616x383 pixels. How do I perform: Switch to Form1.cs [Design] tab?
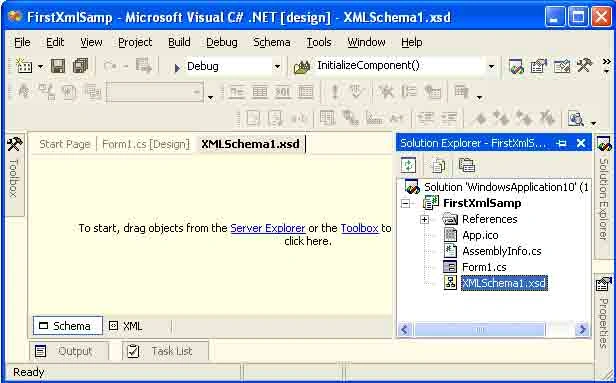pyautogui.click(x=146, y=144)
